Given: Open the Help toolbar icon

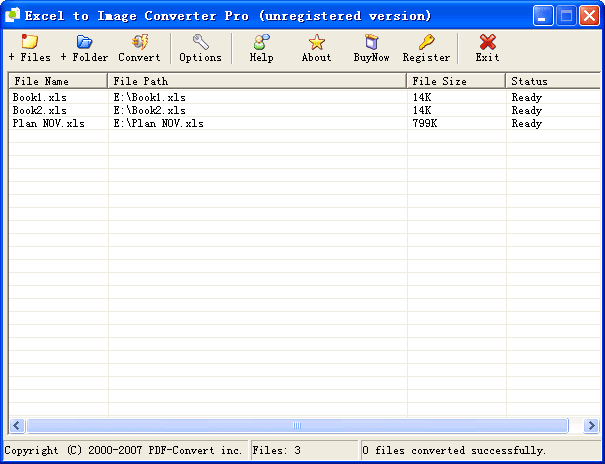Looking at the screenshot, I should (x=261, y=42).
